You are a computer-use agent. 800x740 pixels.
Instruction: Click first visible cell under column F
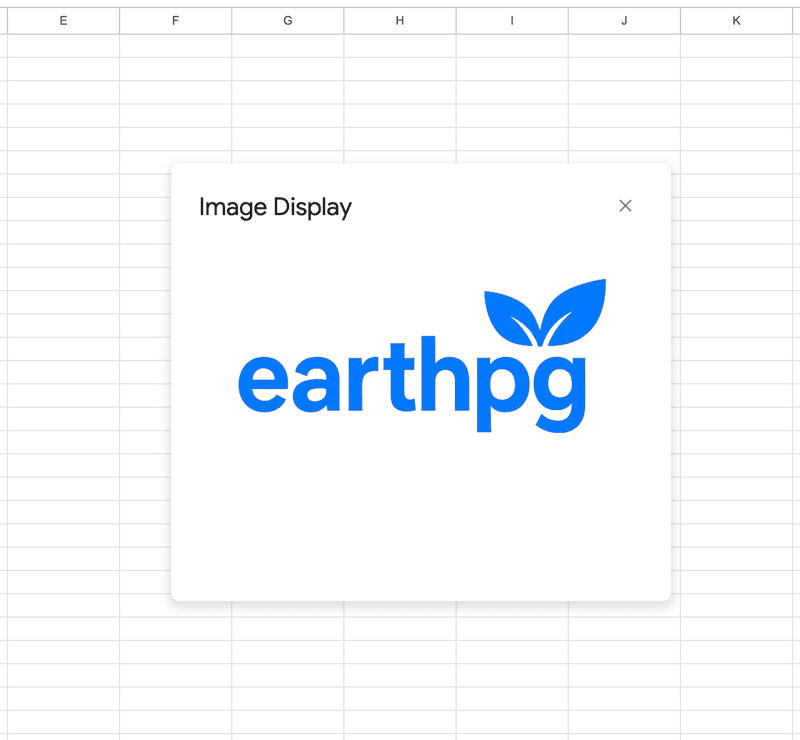point(176,46)
